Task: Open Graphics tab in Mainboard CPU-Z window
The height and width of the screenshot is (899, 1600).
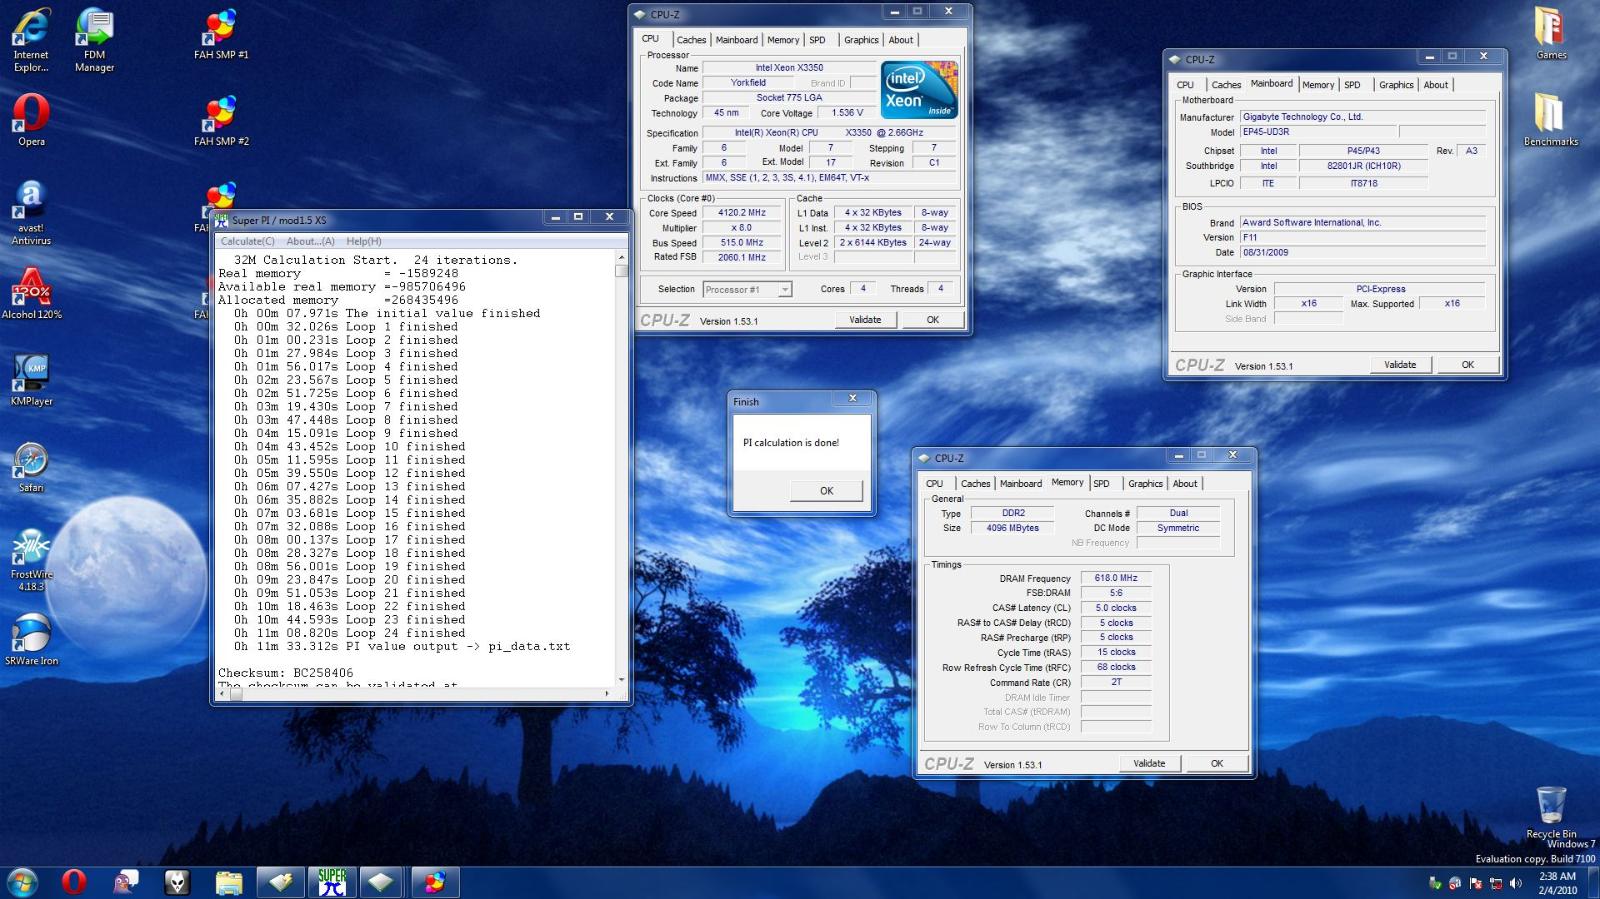Action: (1396, 85)
